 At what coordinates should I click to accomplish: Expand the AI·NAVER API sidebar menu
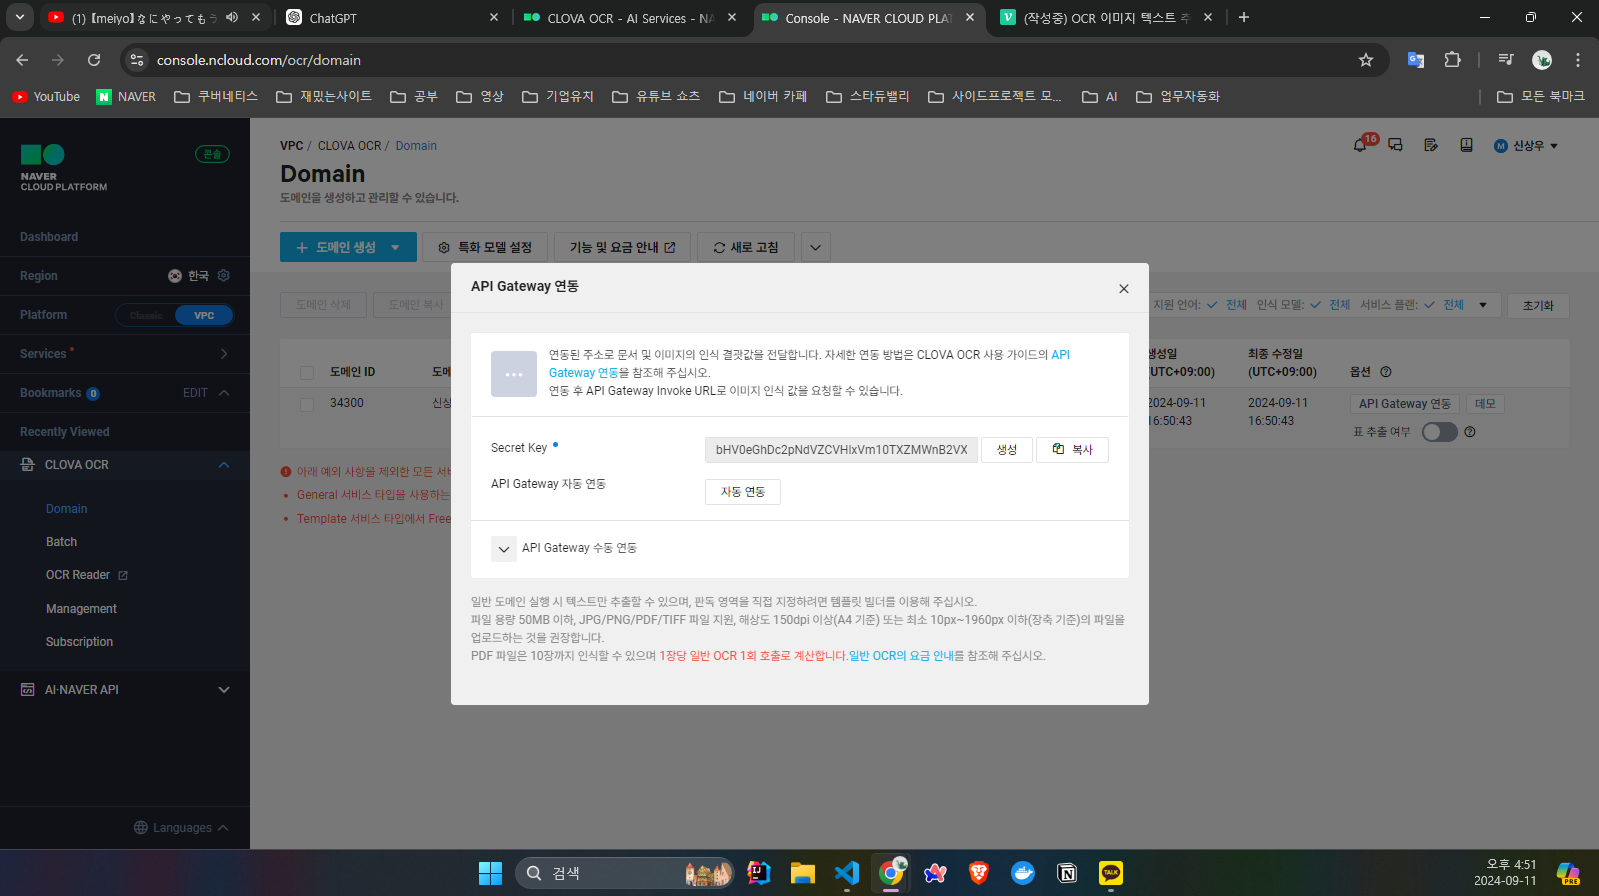[224, 690]
